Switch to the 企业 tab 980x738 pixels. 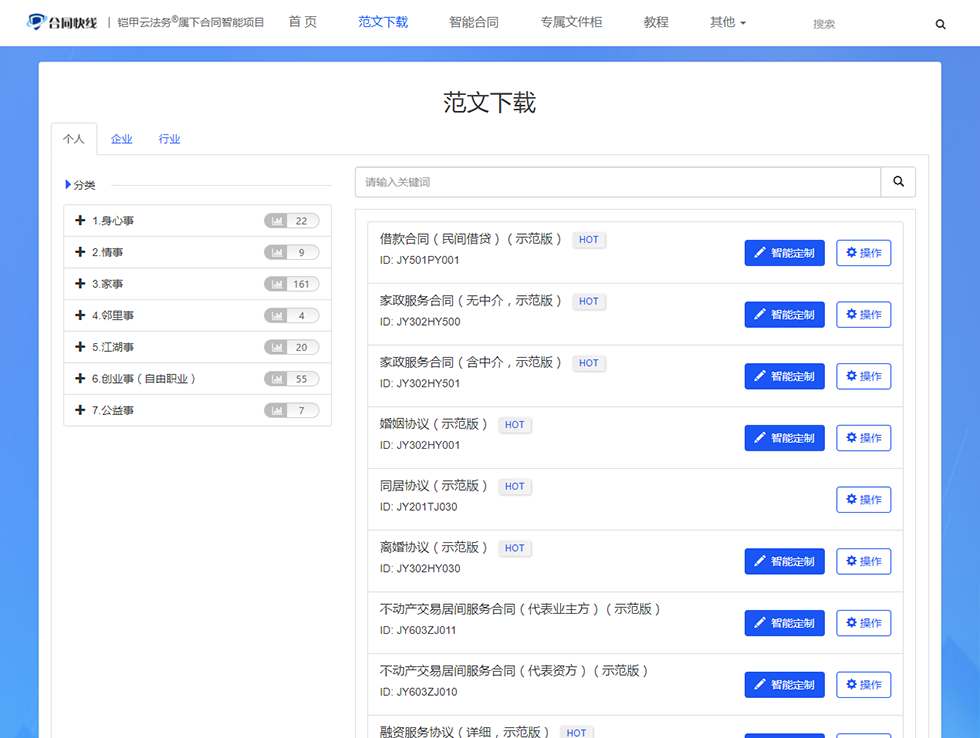(x=121, y=139)
